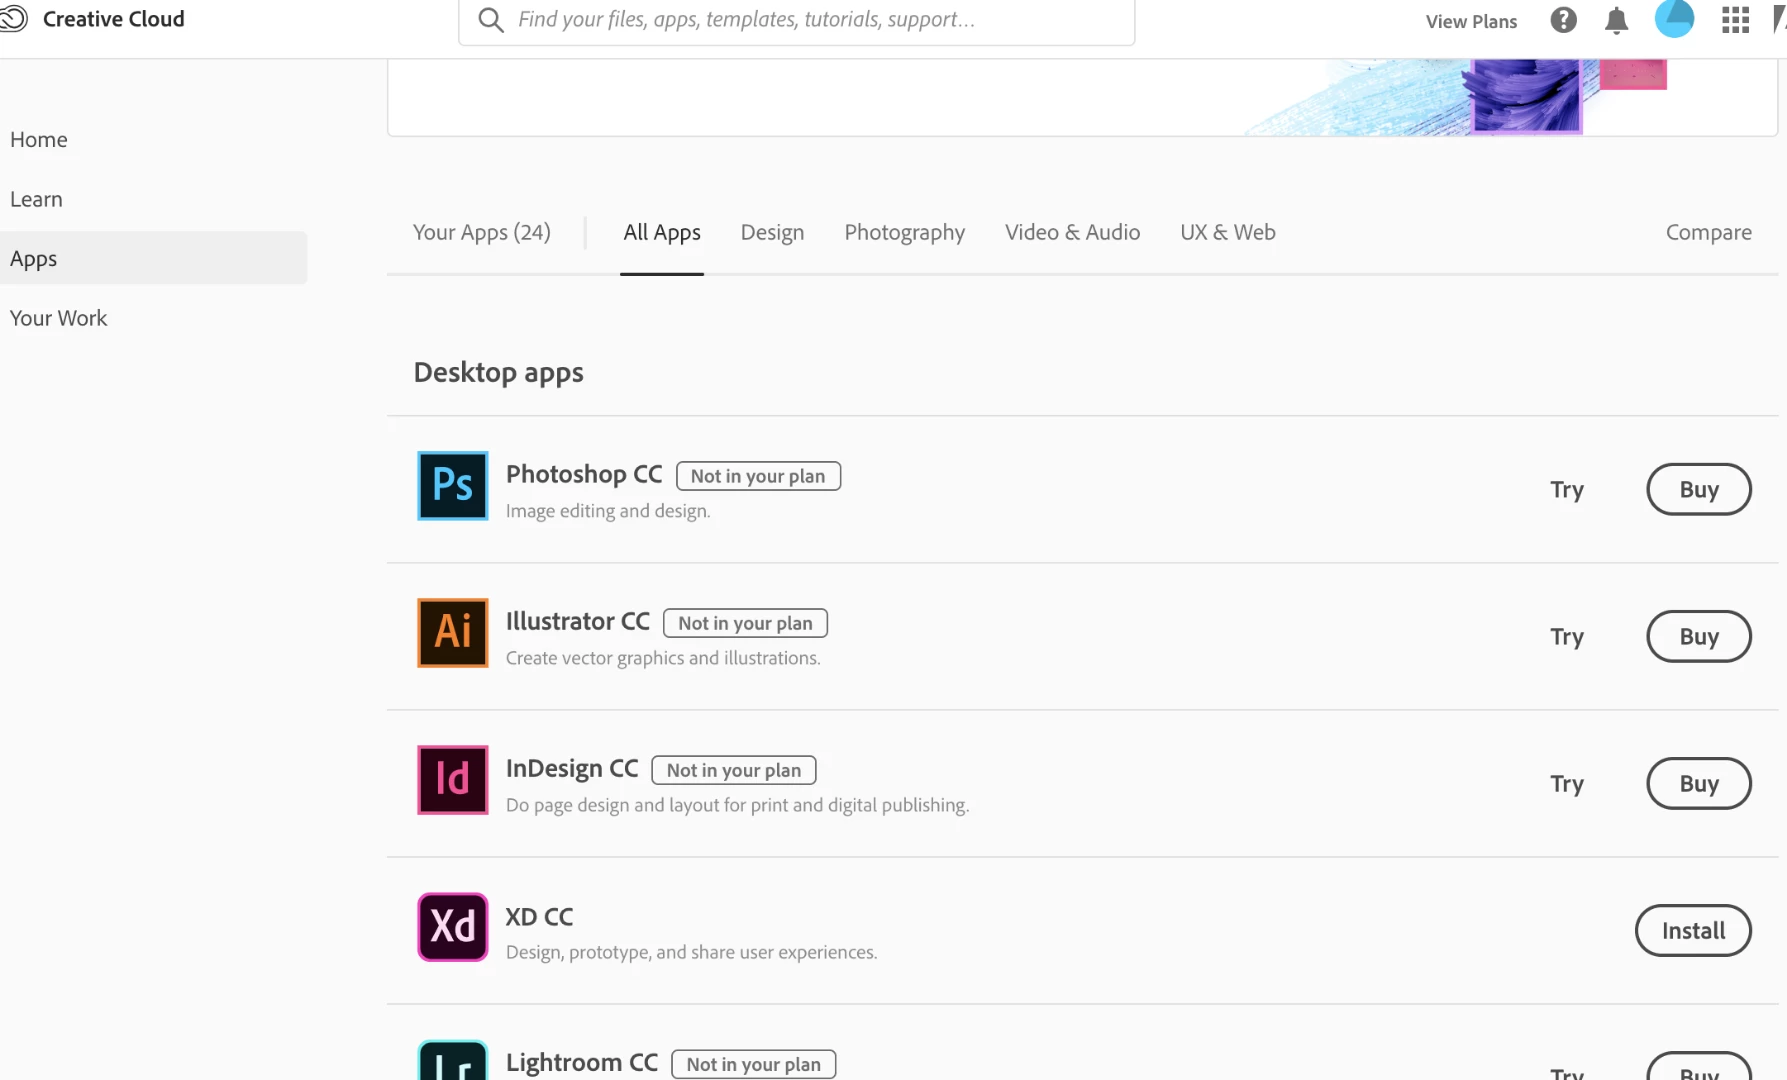Click the Photoshop CC title
This screenshot has width=1787, height=1080.
pos(584,474)
